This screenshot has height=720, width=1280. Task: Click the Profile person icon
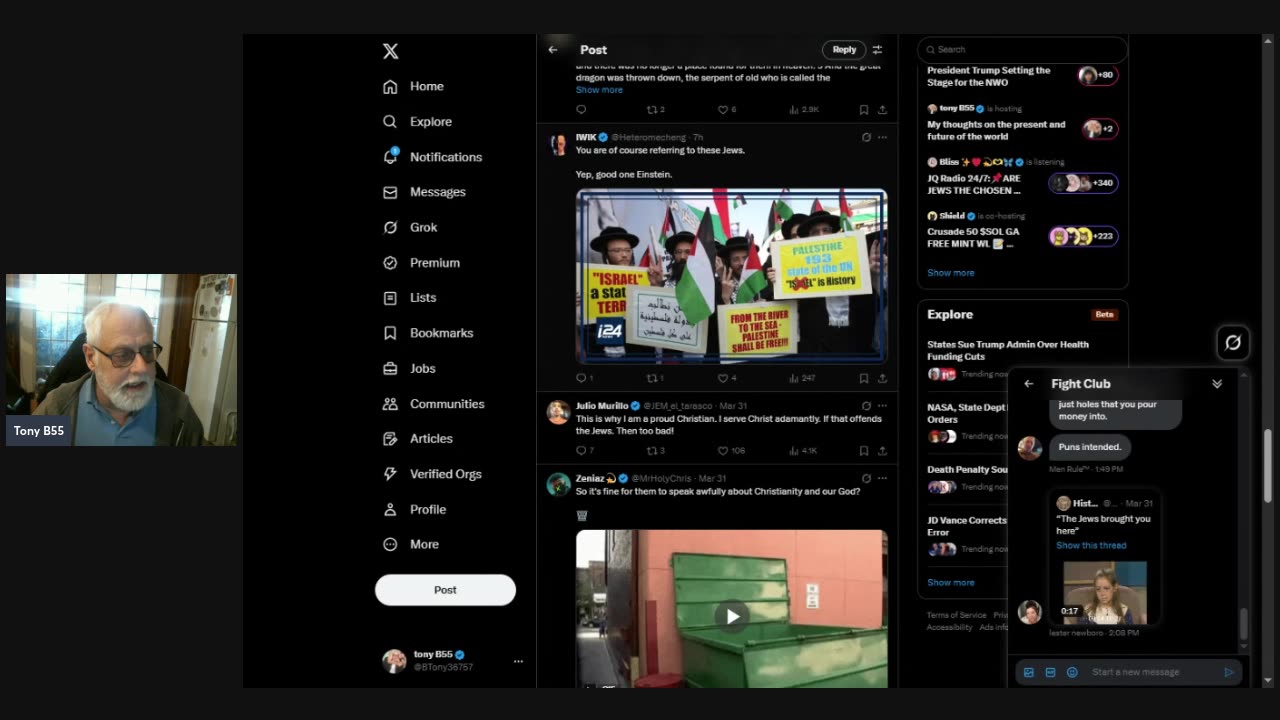390,509
